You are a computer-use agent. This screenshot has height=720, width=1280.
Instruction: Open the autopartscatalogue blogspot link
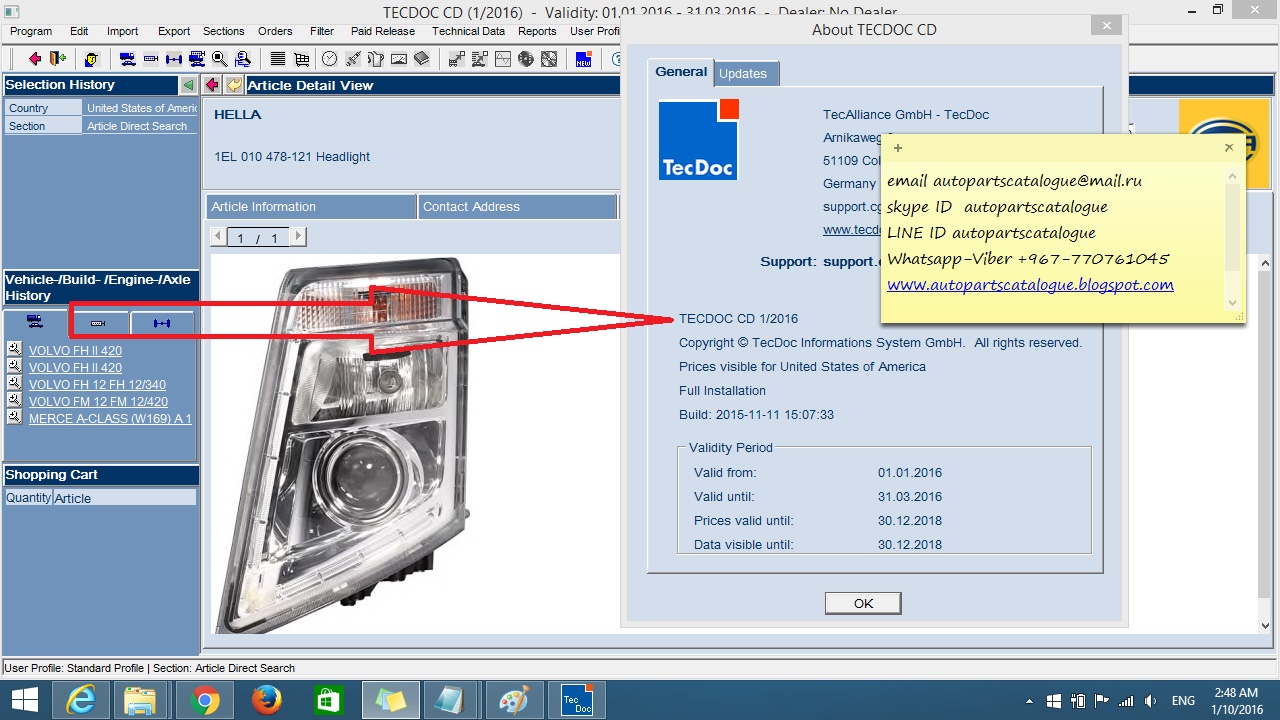(x=1029, y=284)
